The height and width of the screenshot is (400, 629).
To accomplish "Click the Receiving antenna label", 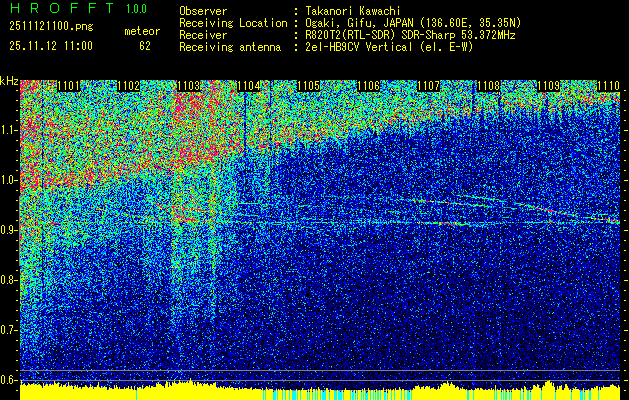I will point(230,47).
